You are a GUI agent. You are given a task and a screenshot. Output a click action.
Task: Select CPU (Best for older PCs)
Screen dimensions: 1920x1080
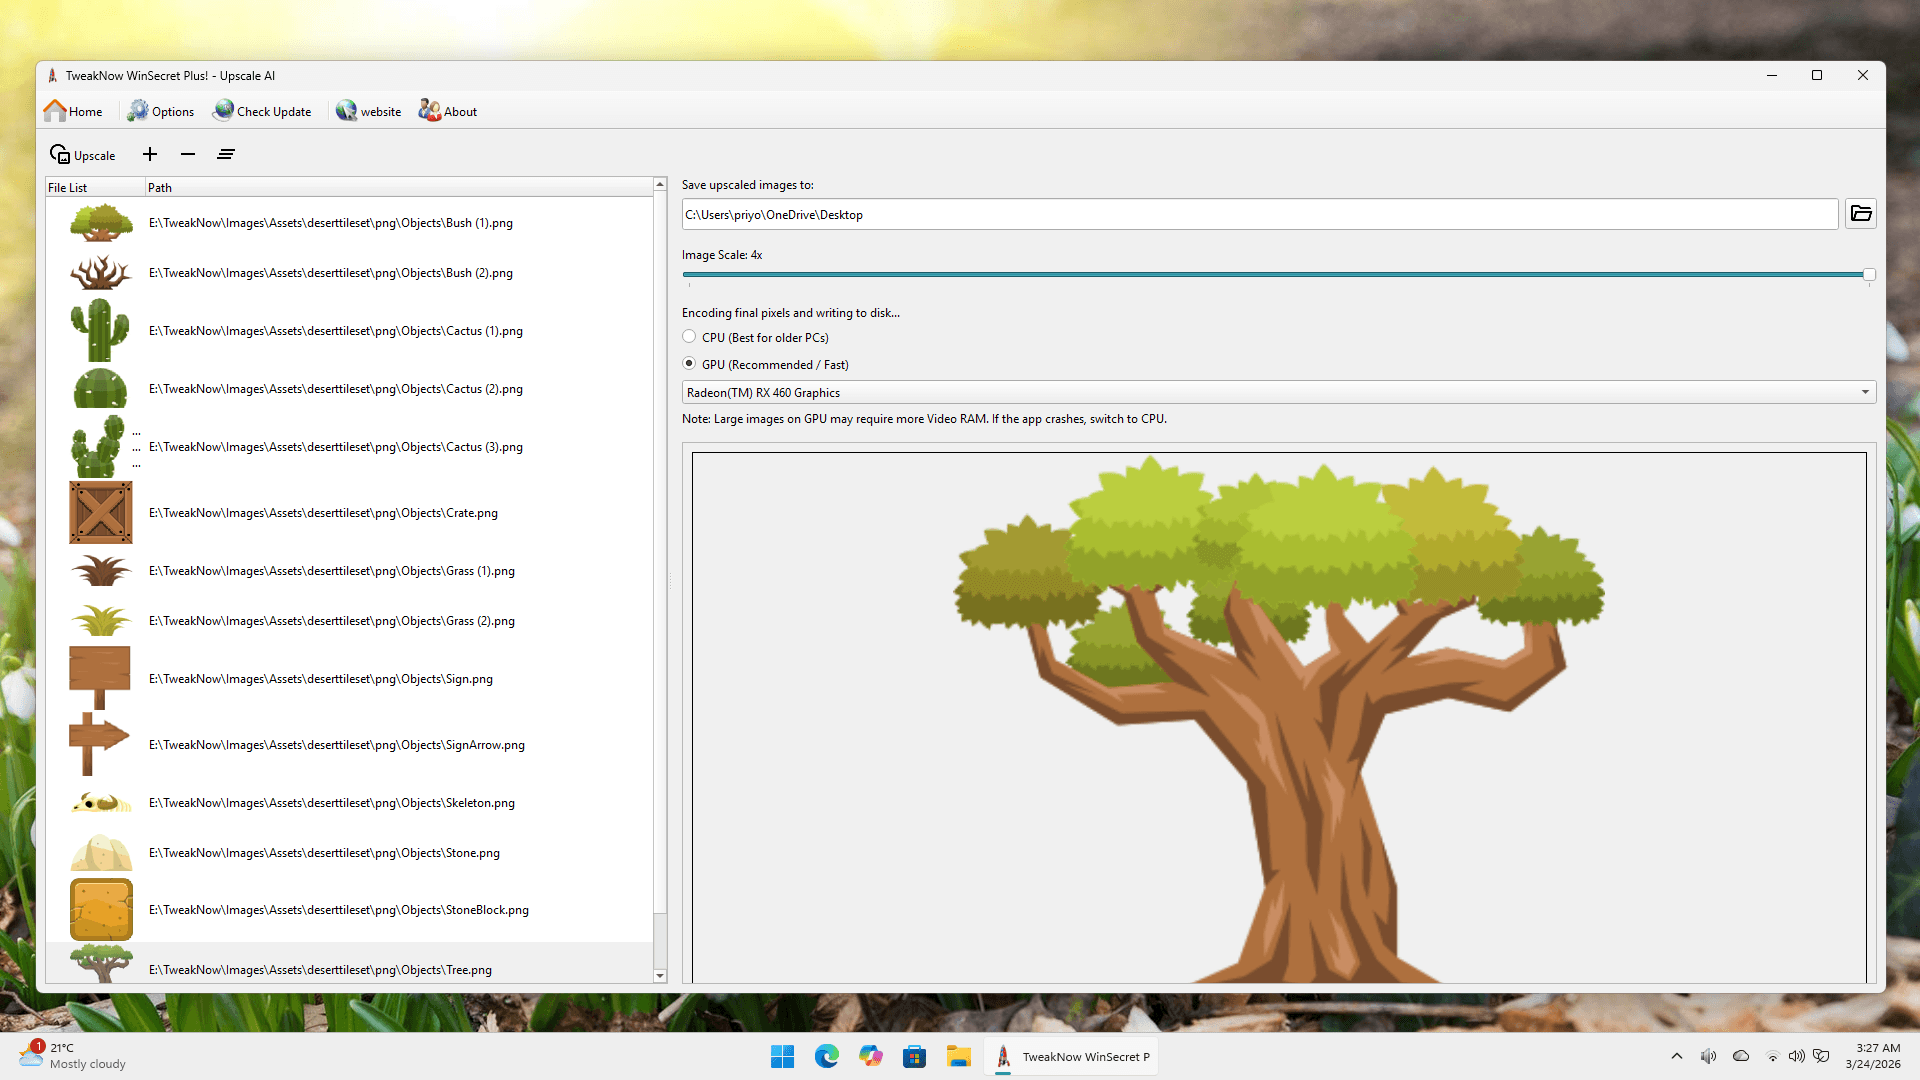pyautogui.click(x=689, y=337)
